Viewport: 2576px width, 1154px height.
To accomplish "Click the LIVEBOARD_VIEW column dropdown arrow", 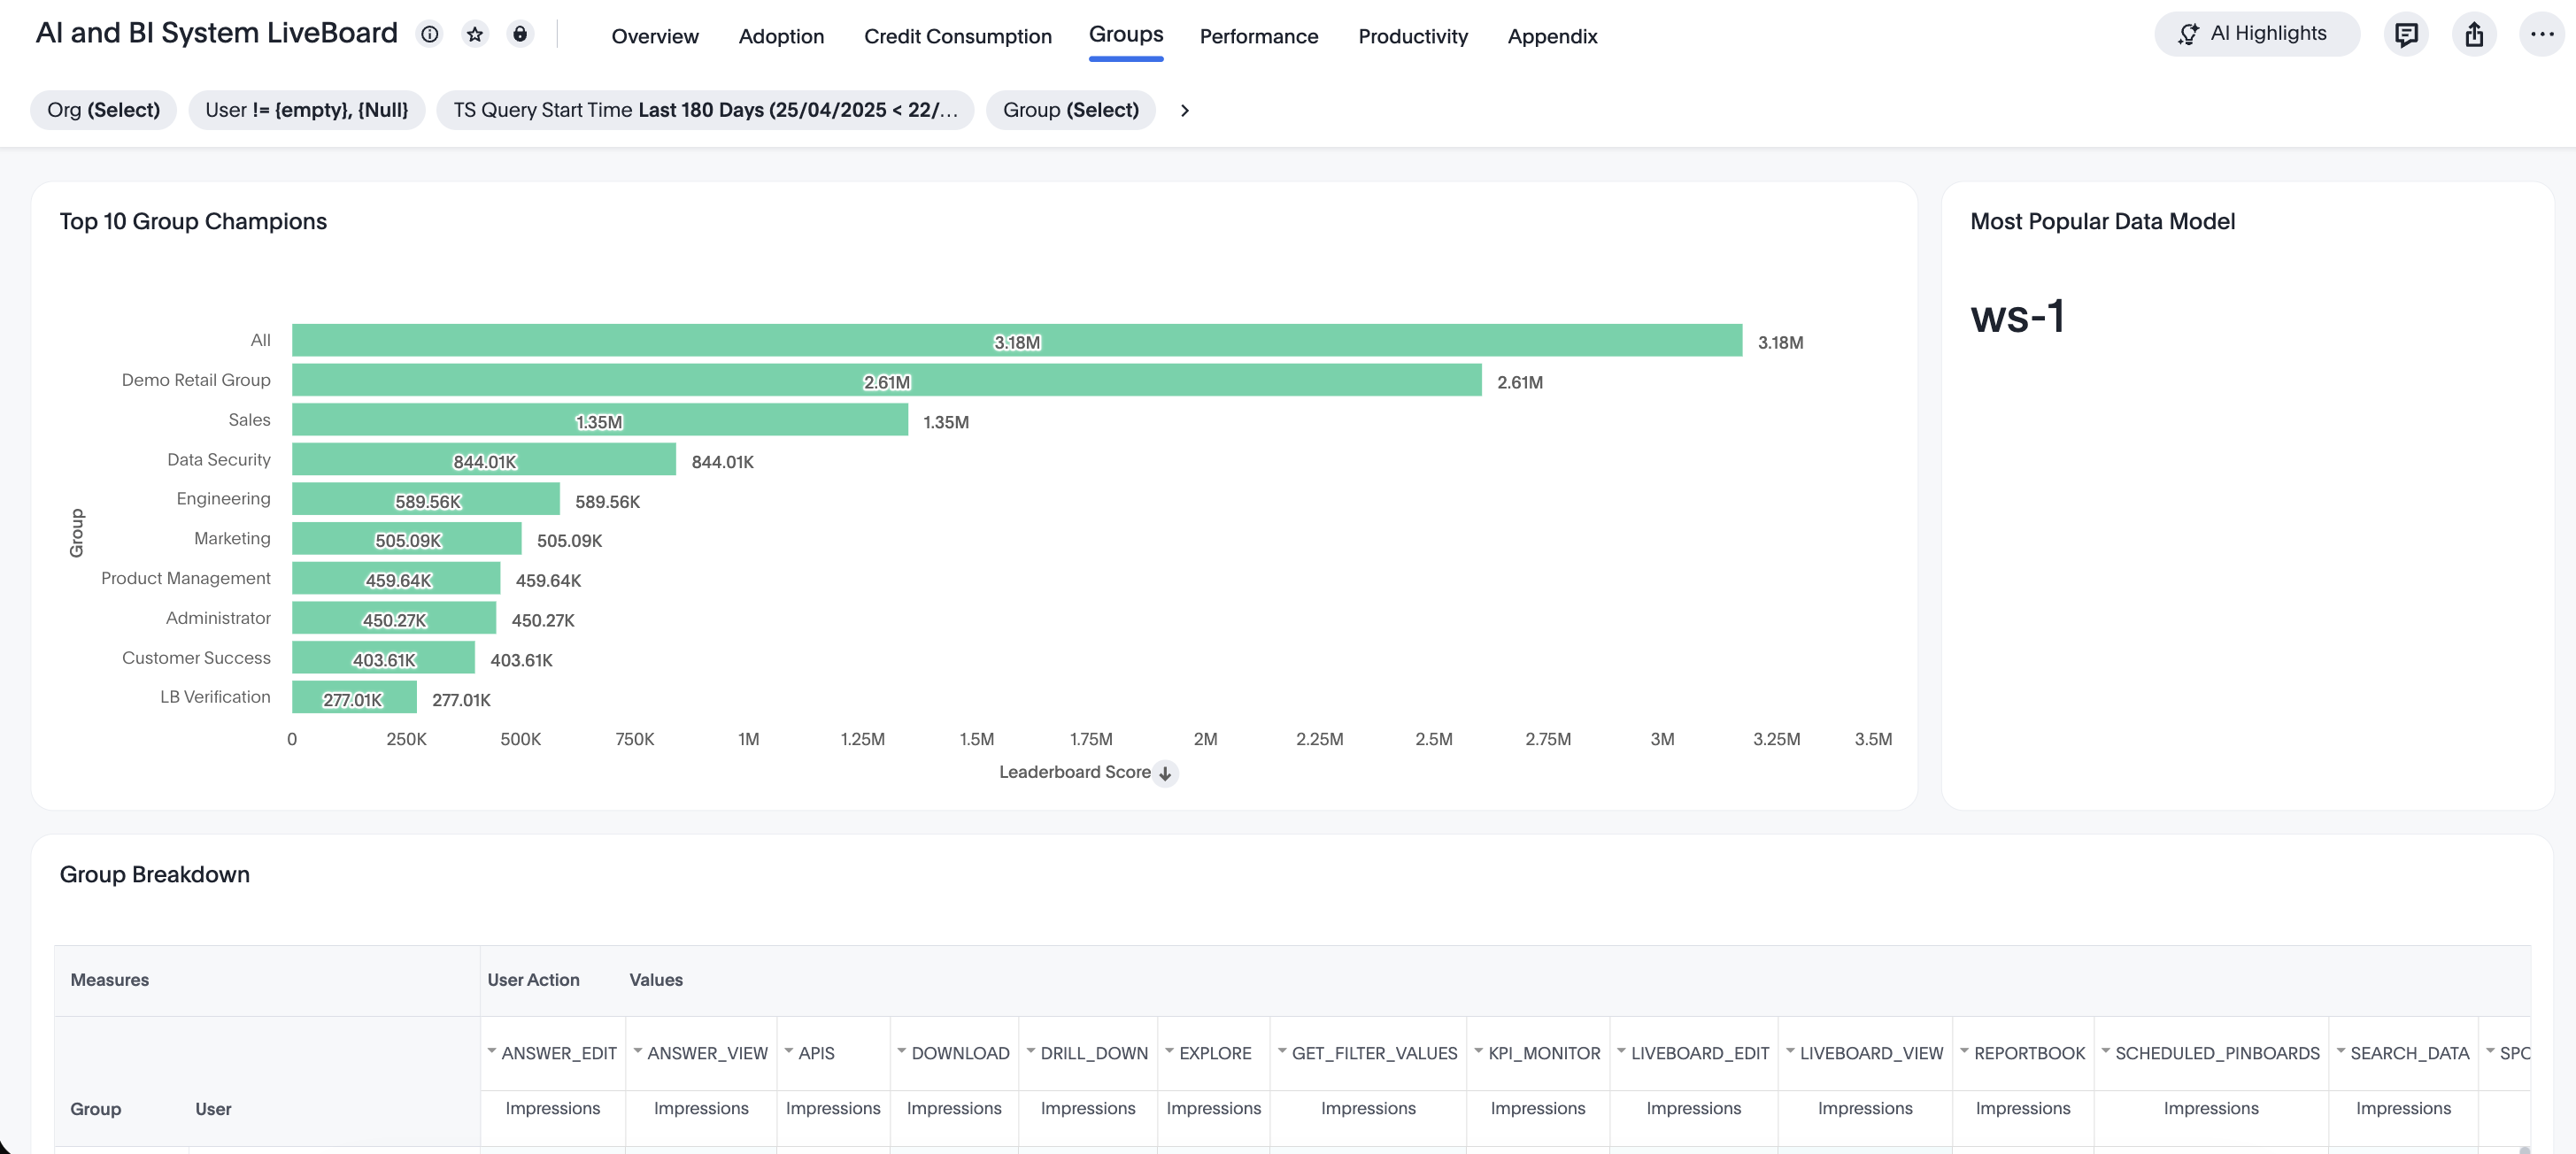I will click(1790, 1051).
